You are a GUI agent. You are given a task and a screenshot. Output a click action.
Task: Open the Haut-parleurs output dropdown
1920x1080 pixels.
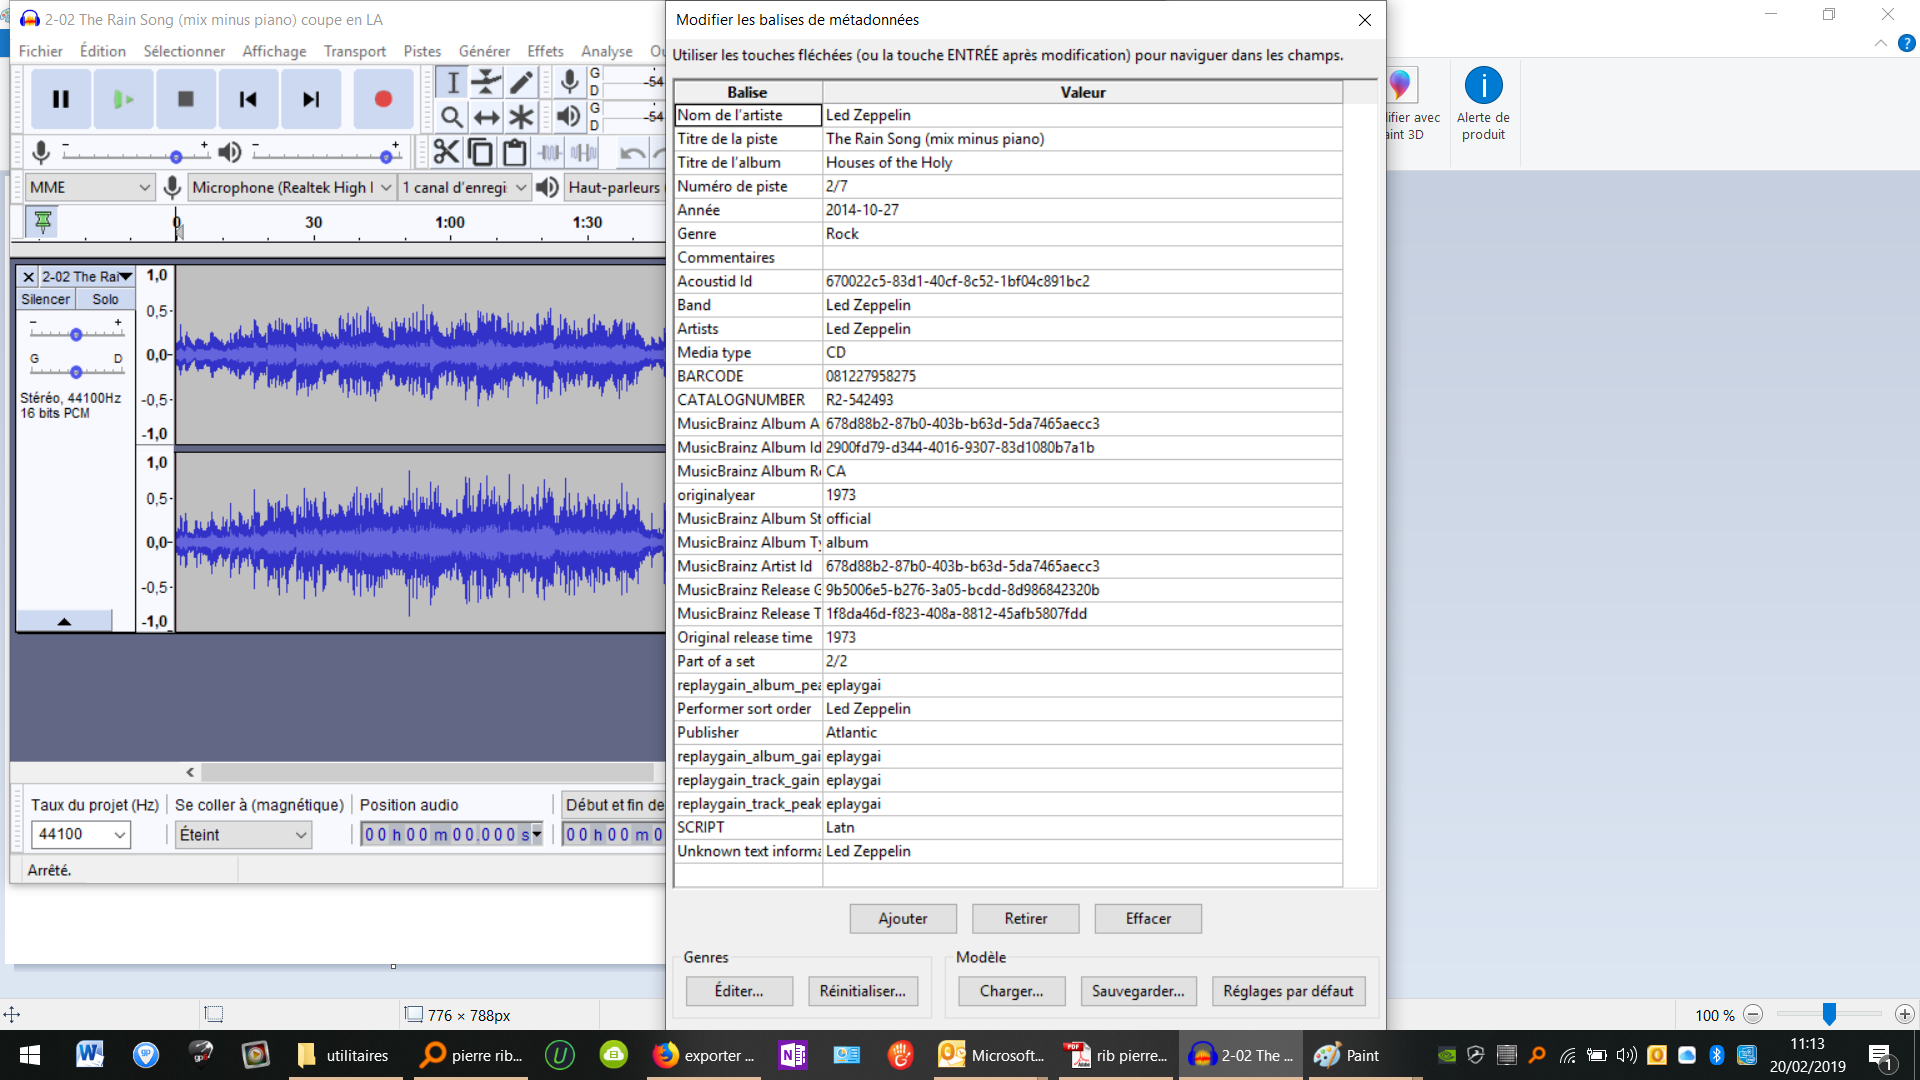[615, 187]
